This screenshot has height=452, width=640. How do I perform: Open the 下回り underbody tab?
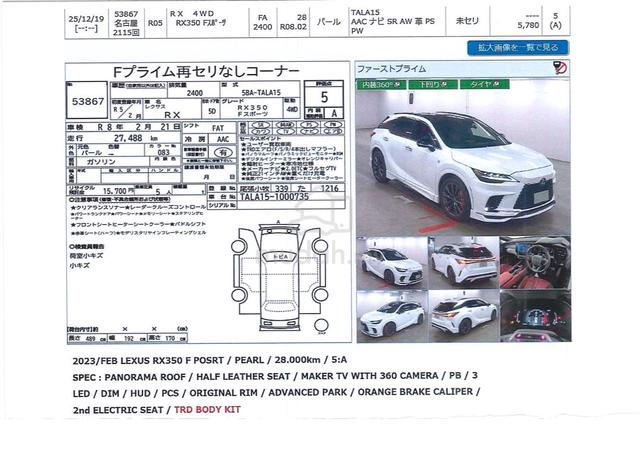(433, 85)
